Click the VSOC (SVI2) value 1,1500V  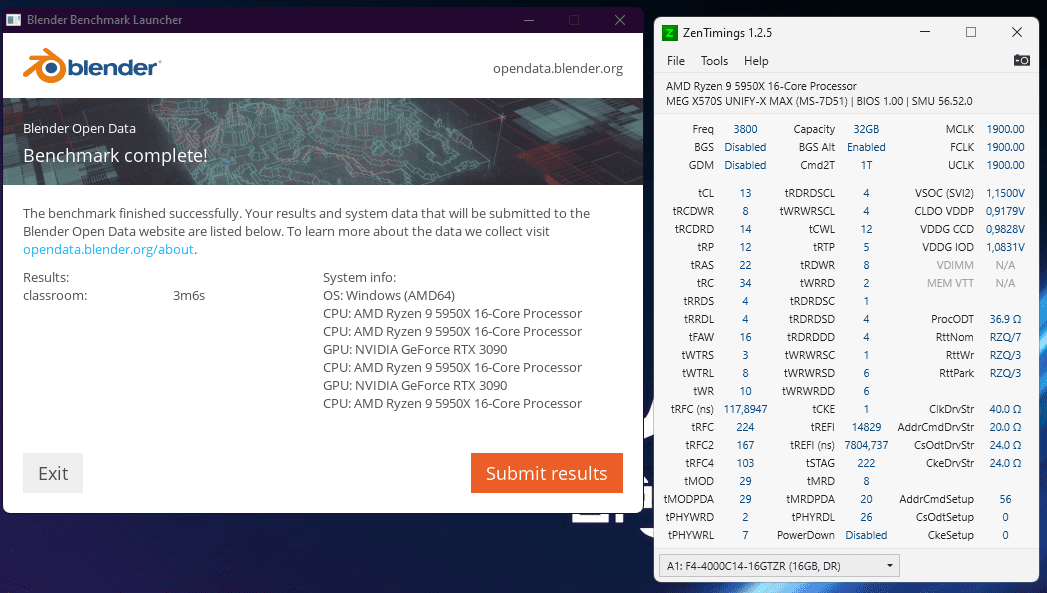pos(1005,193)
